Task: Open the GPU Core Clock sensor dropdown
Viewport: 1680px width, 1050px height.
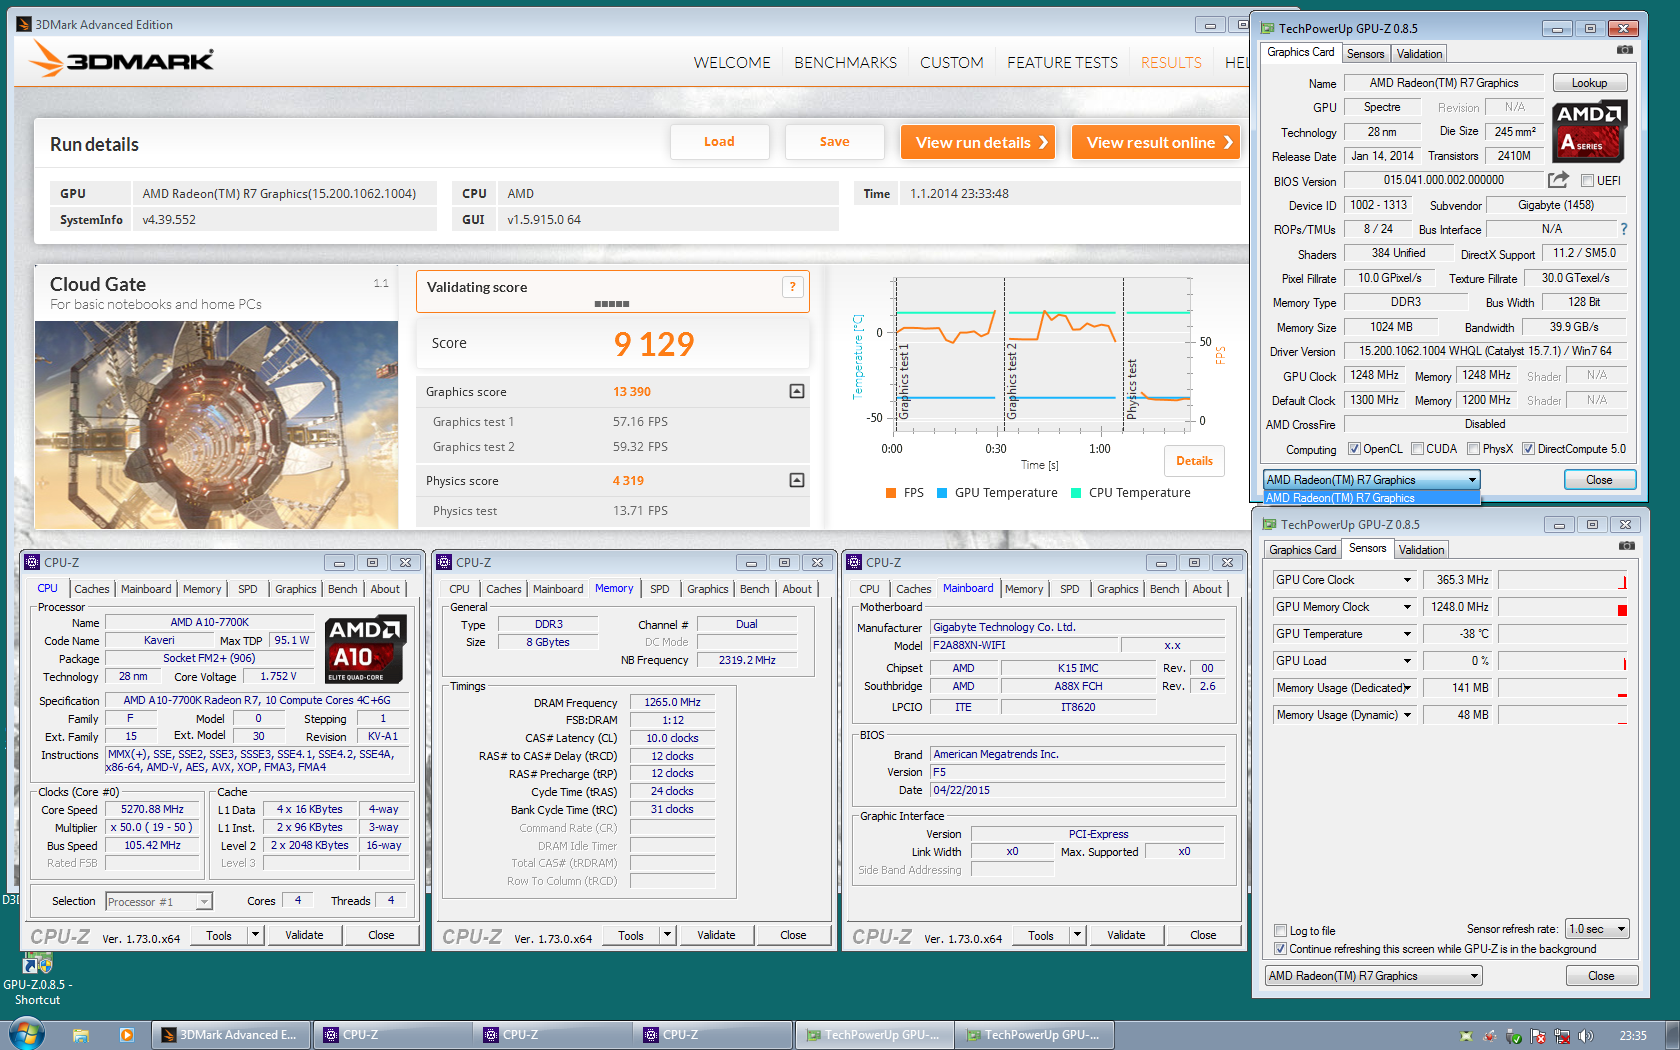Action: [1407, 580]
